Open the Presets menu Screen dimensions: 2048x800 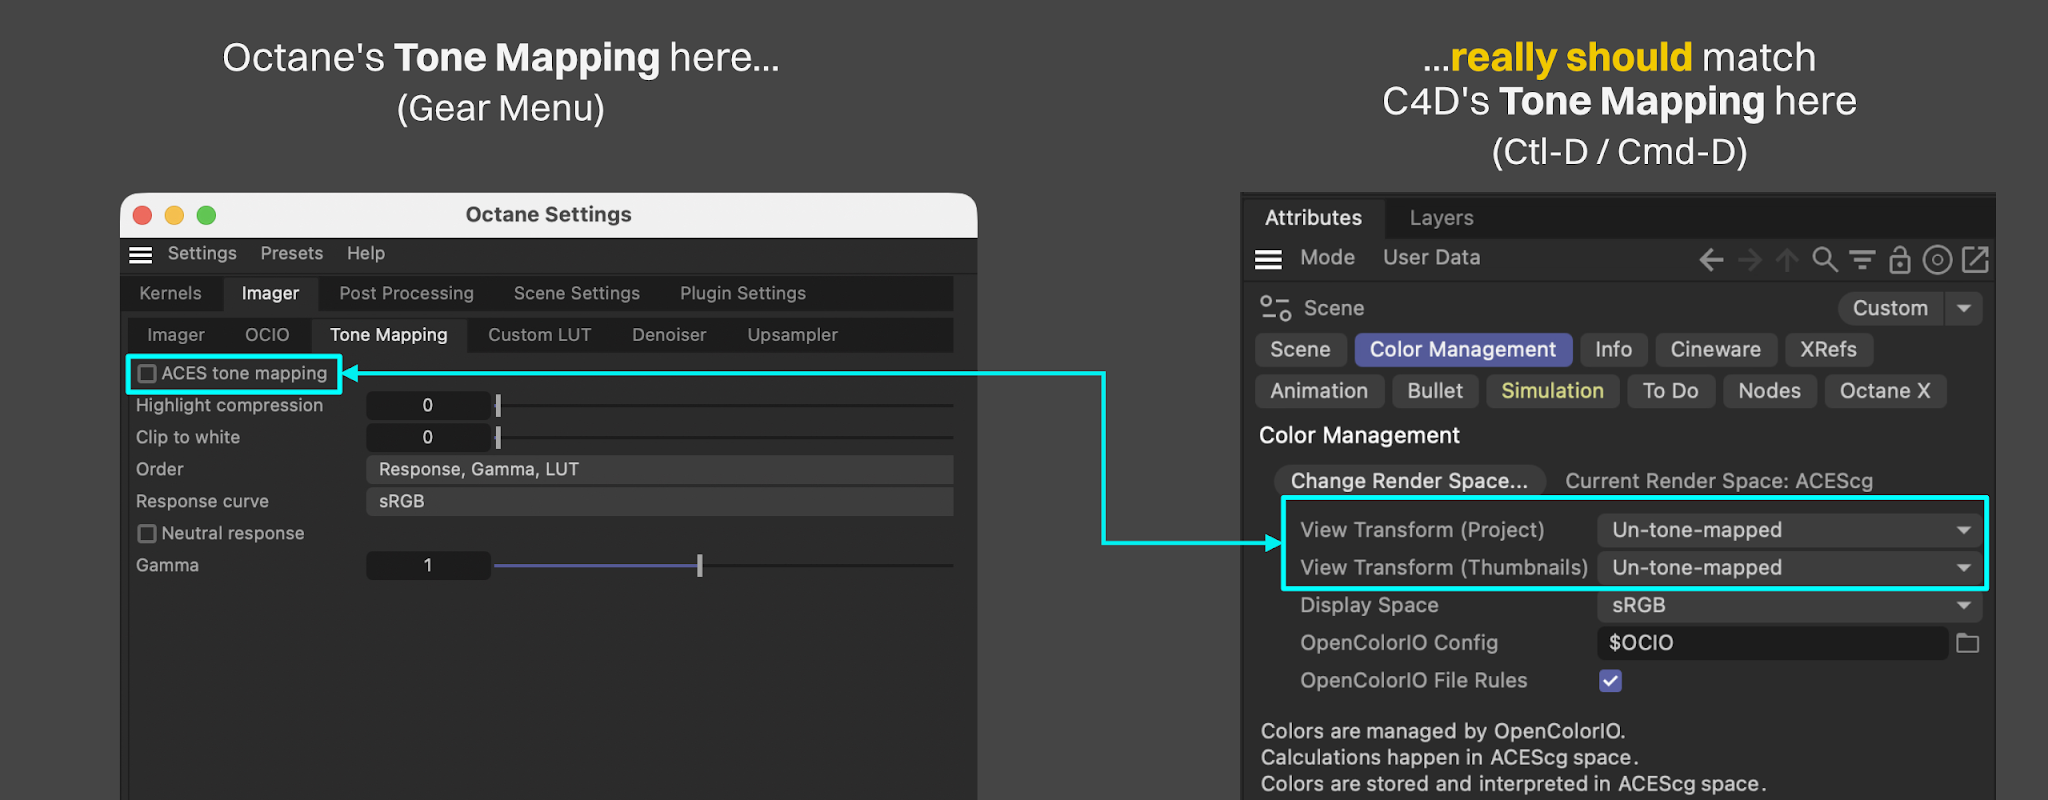292,253
